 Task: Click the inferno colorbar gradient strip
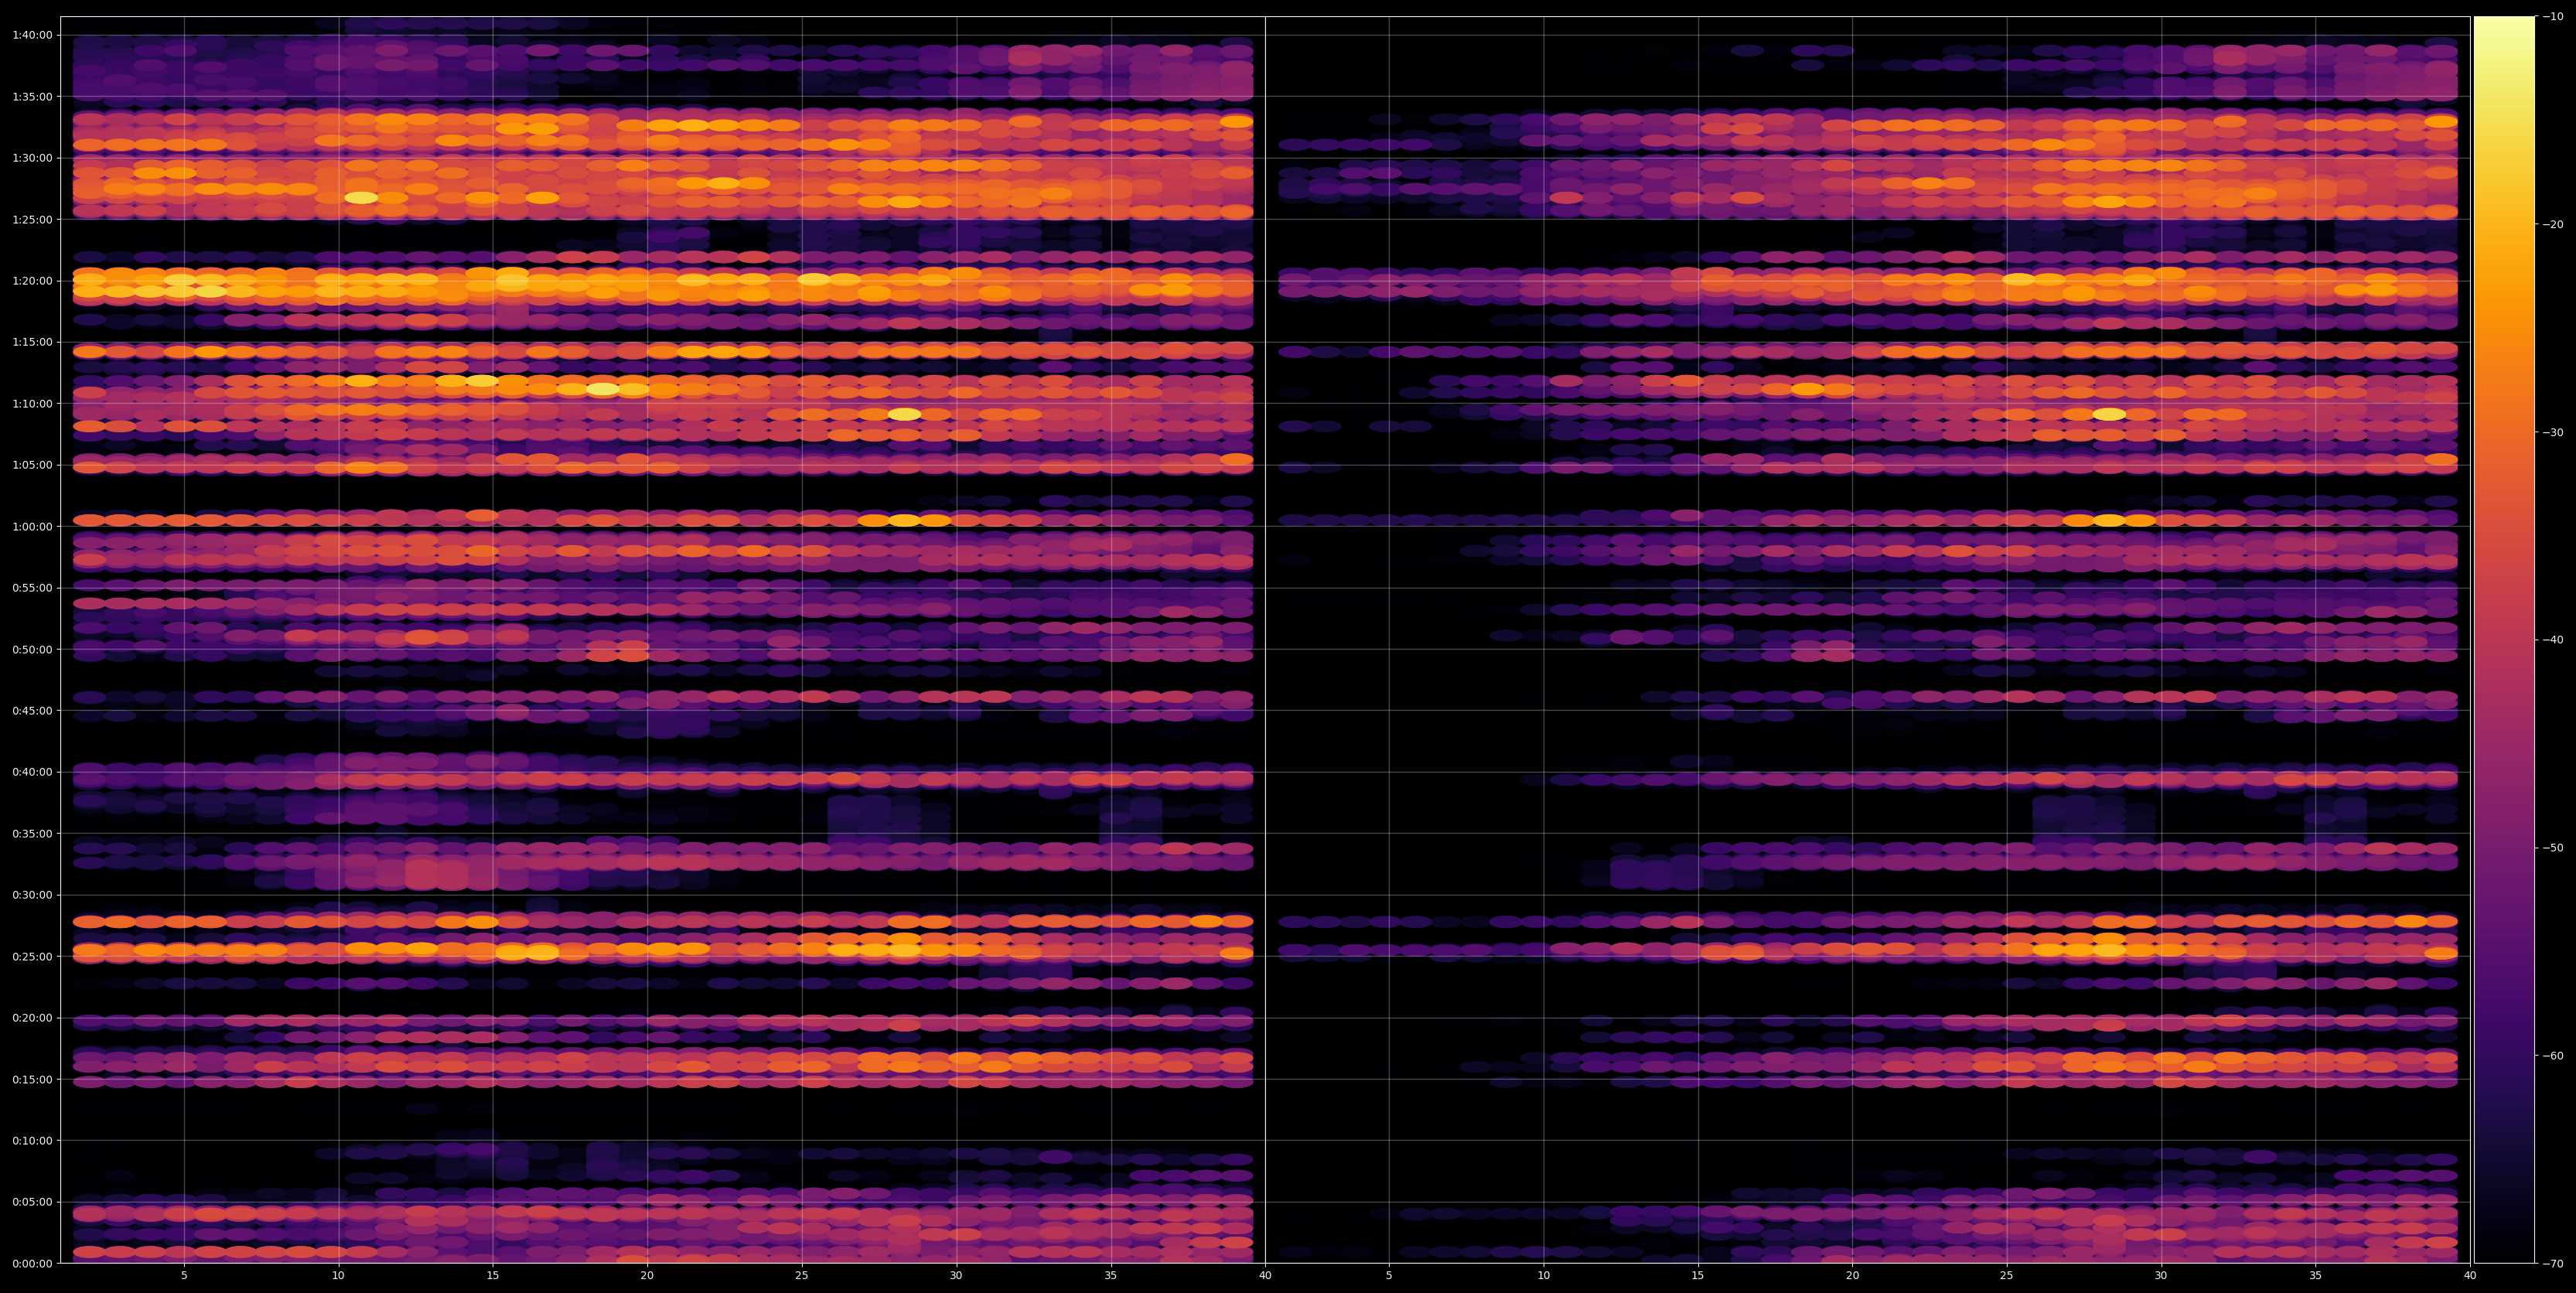[2504, 640]
